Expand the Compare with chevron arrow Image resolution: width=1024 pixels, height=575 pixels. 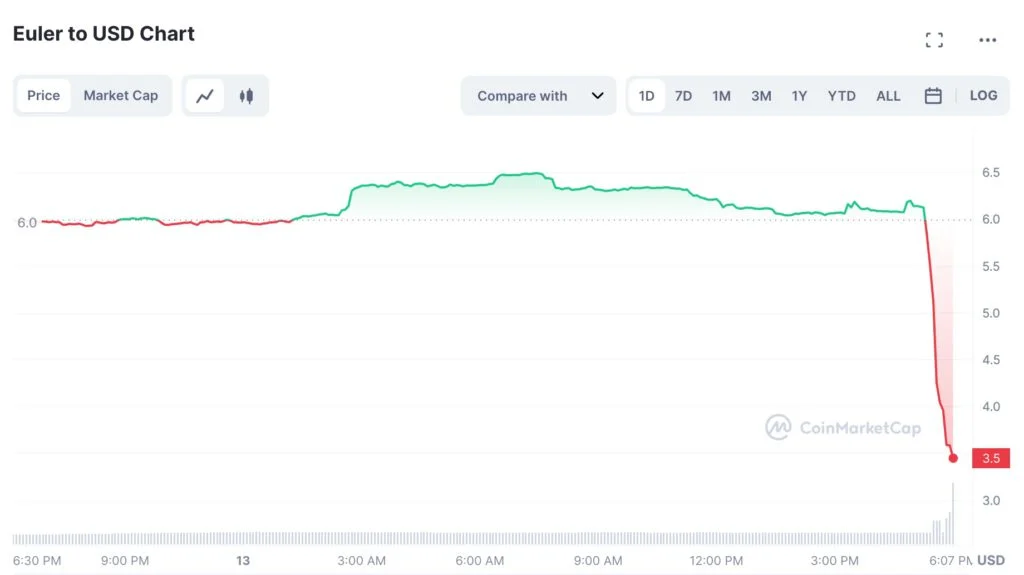[x=597, y=96]
